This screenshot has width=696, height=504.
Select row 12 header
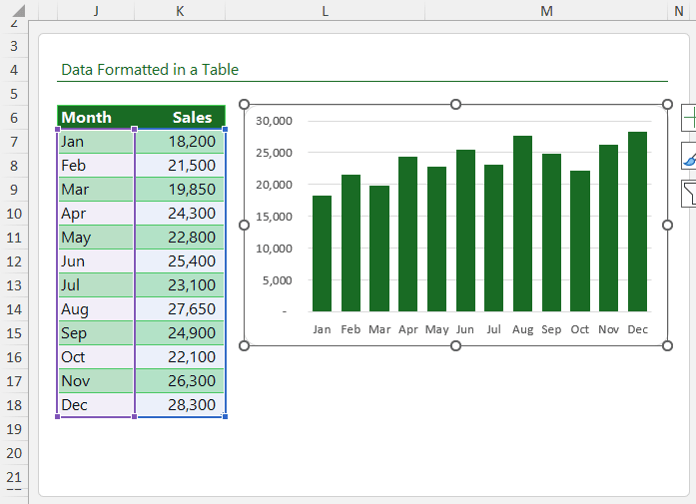(14, 261)
